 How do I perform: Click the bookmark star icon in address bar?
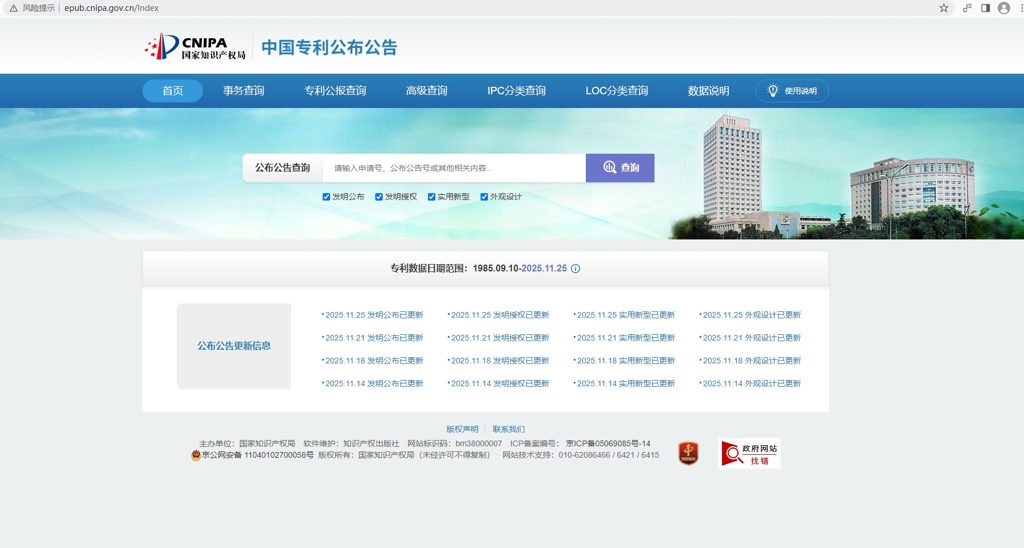click(944, 8)
